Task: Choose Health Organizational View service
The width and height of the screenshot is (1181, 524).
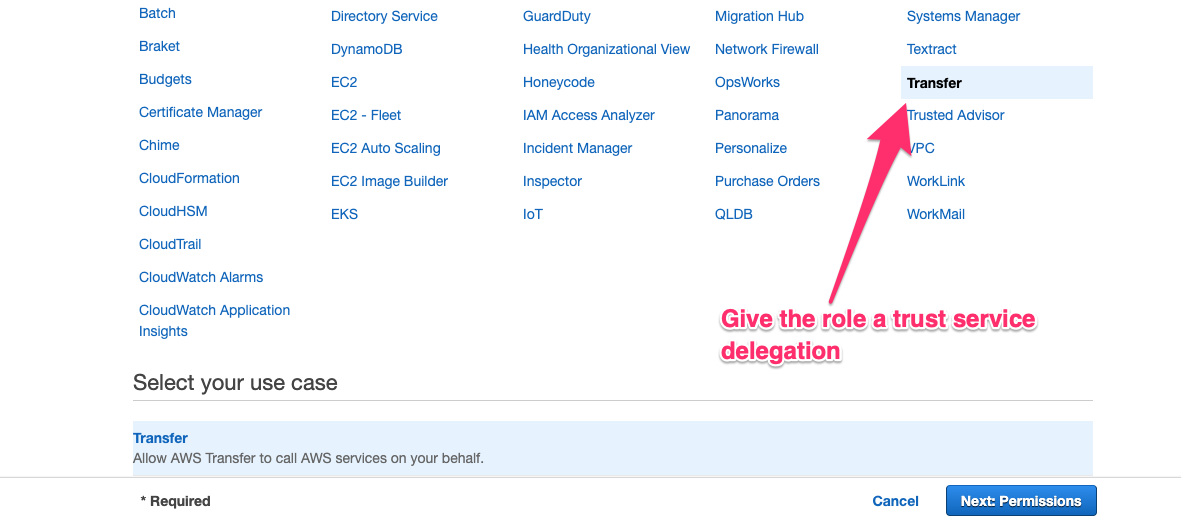Action: click(x=606, y=49)
